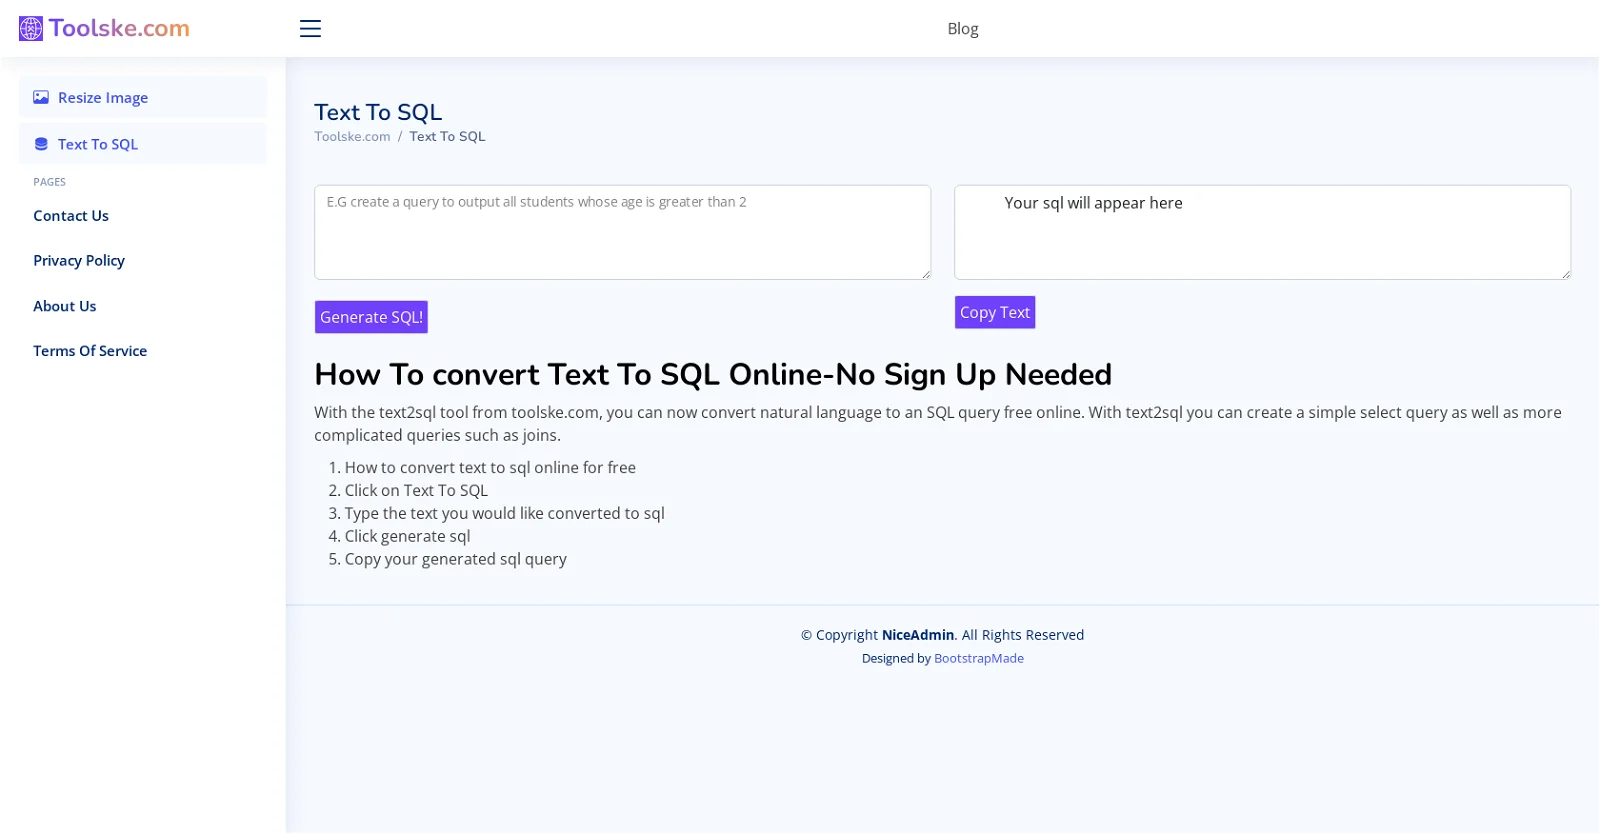Select the image icon beside Resize Image

click(x=40, y=97)
